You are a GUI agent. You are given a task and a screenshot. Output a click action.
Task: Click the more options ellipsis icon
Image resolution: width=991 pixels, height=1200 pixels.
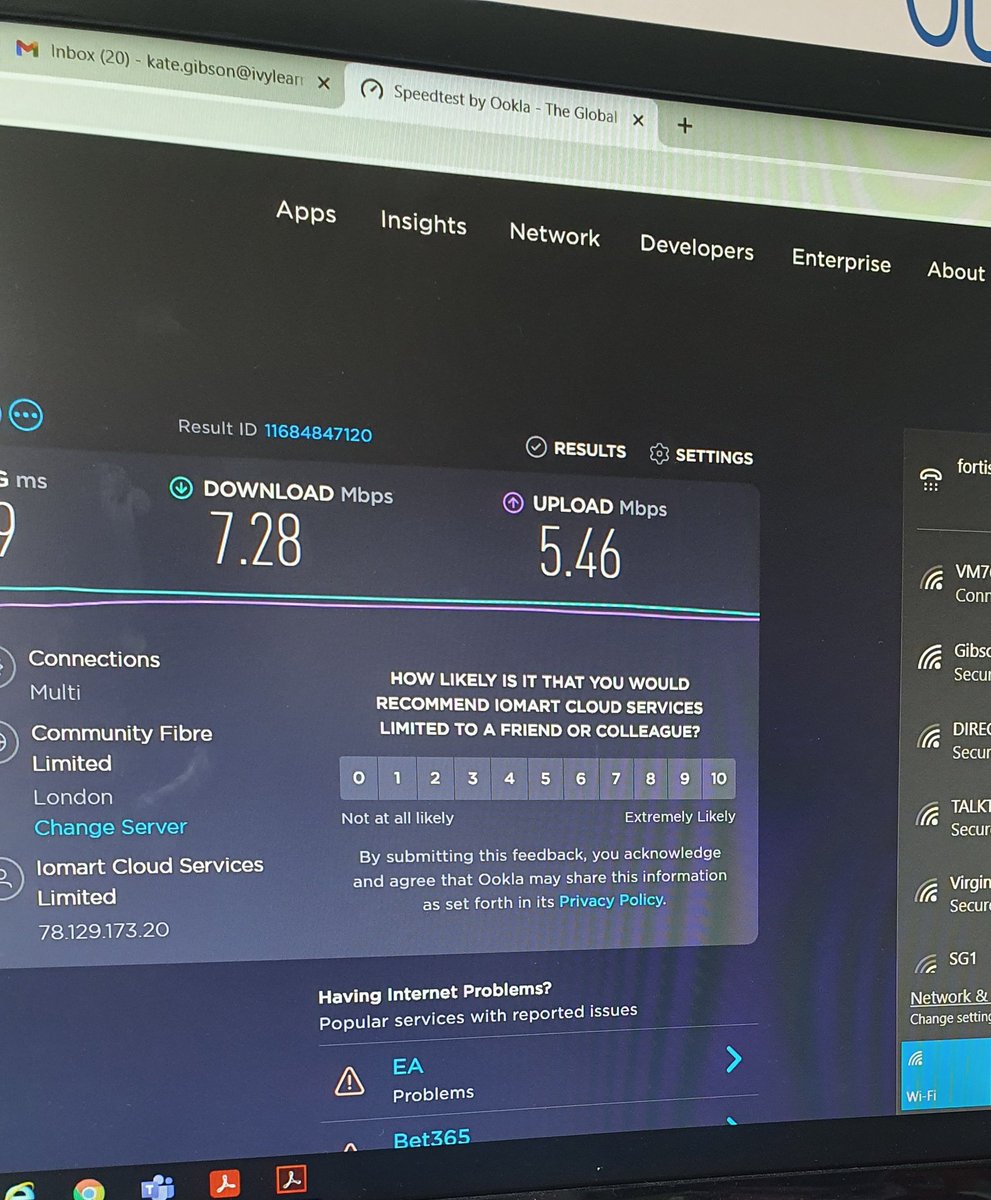click(x=25, y=415)
